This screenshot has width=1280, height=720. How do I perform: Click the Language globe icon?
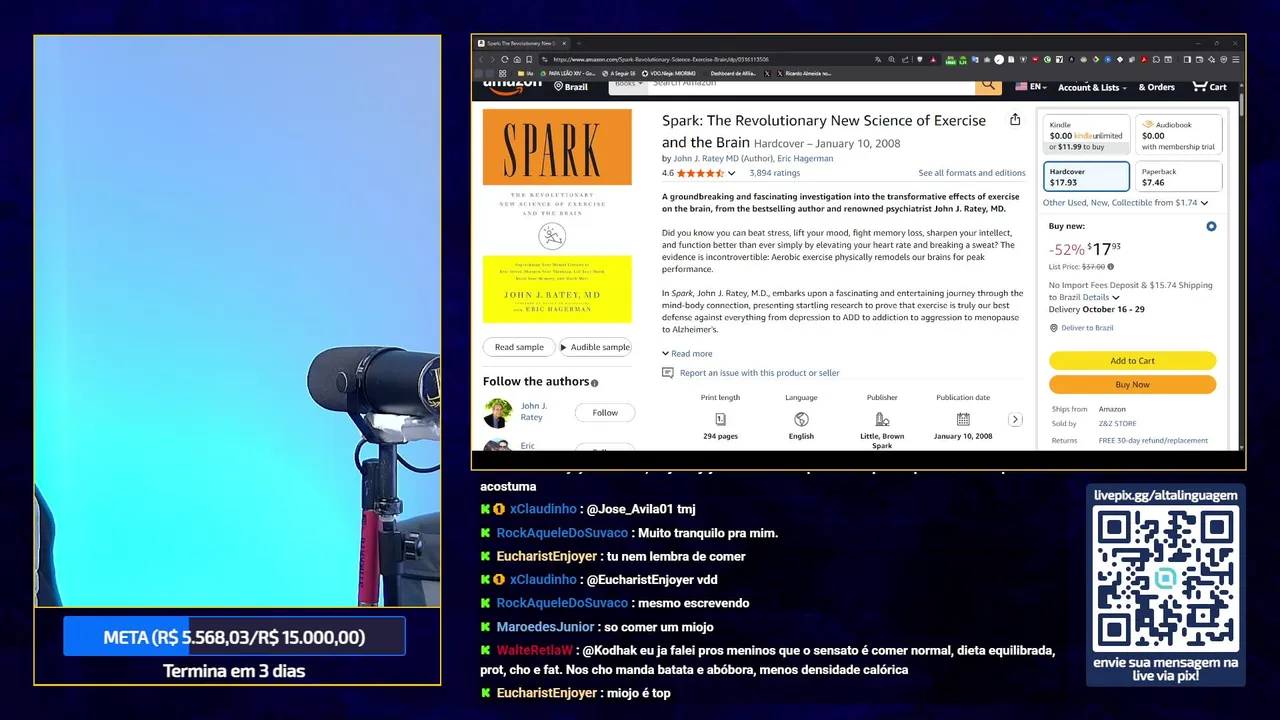tap(801, 419)
